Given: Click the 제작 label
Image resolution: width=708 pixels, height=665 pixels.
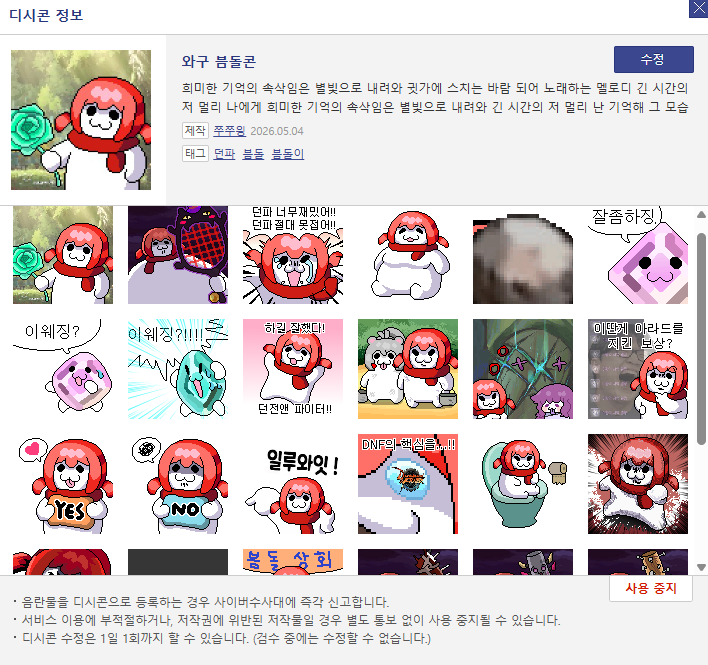Looking at the screenshot, I should (195, 130).
